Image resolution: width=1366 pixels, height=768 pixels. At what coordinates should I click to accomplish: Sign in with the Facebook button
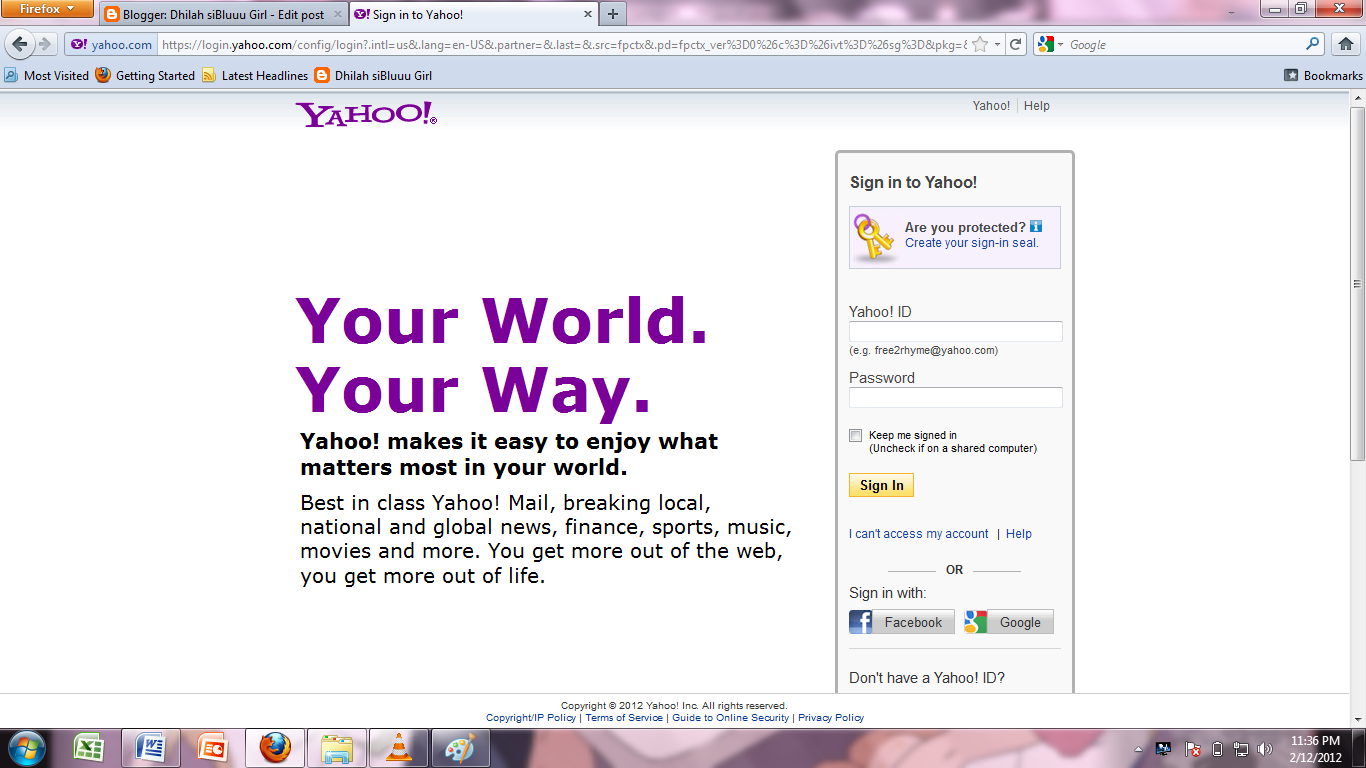click(x=901, y=622)
